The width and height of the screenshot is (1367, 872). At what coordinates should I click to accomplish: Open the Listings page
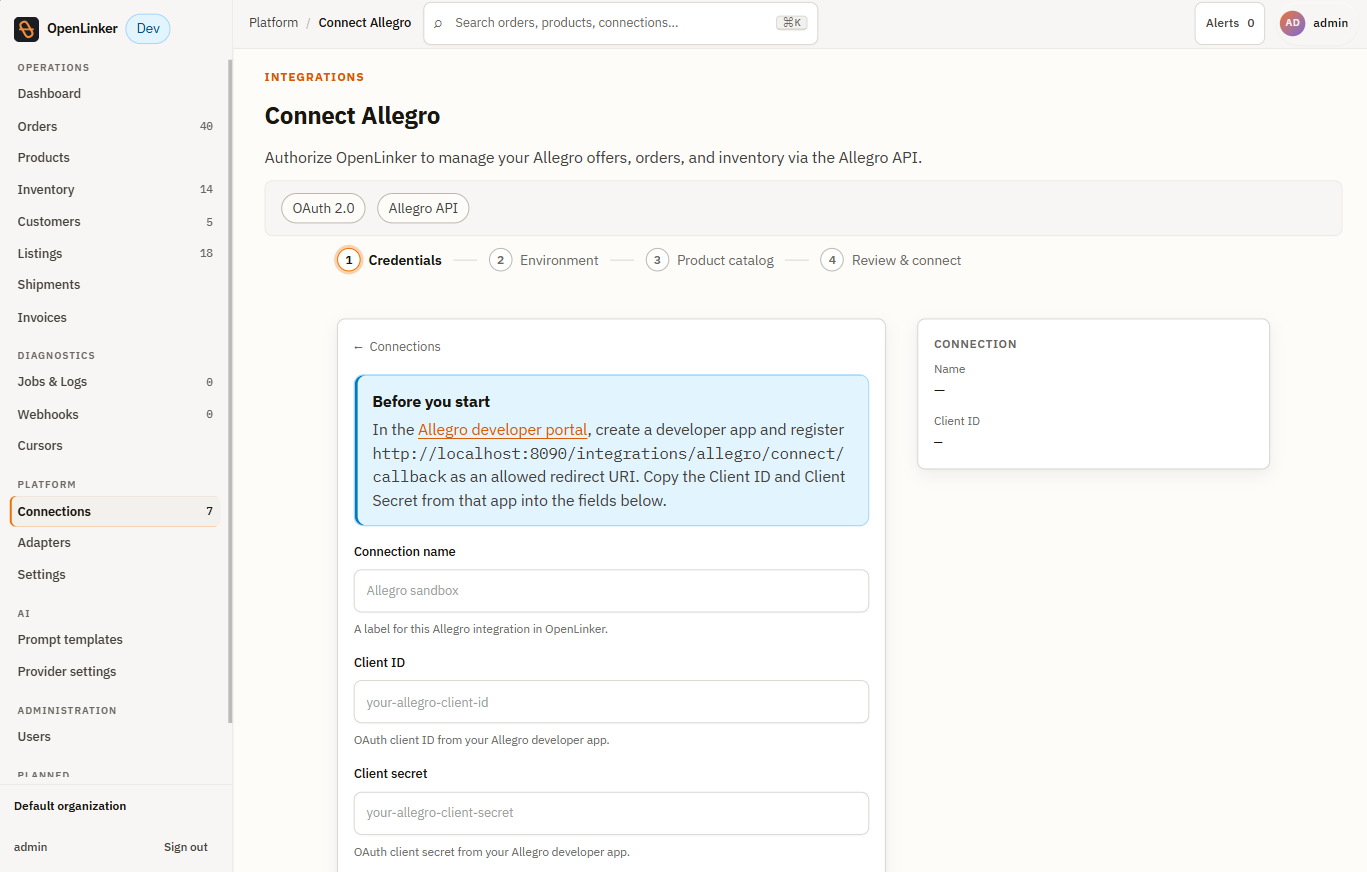(115, 253)
